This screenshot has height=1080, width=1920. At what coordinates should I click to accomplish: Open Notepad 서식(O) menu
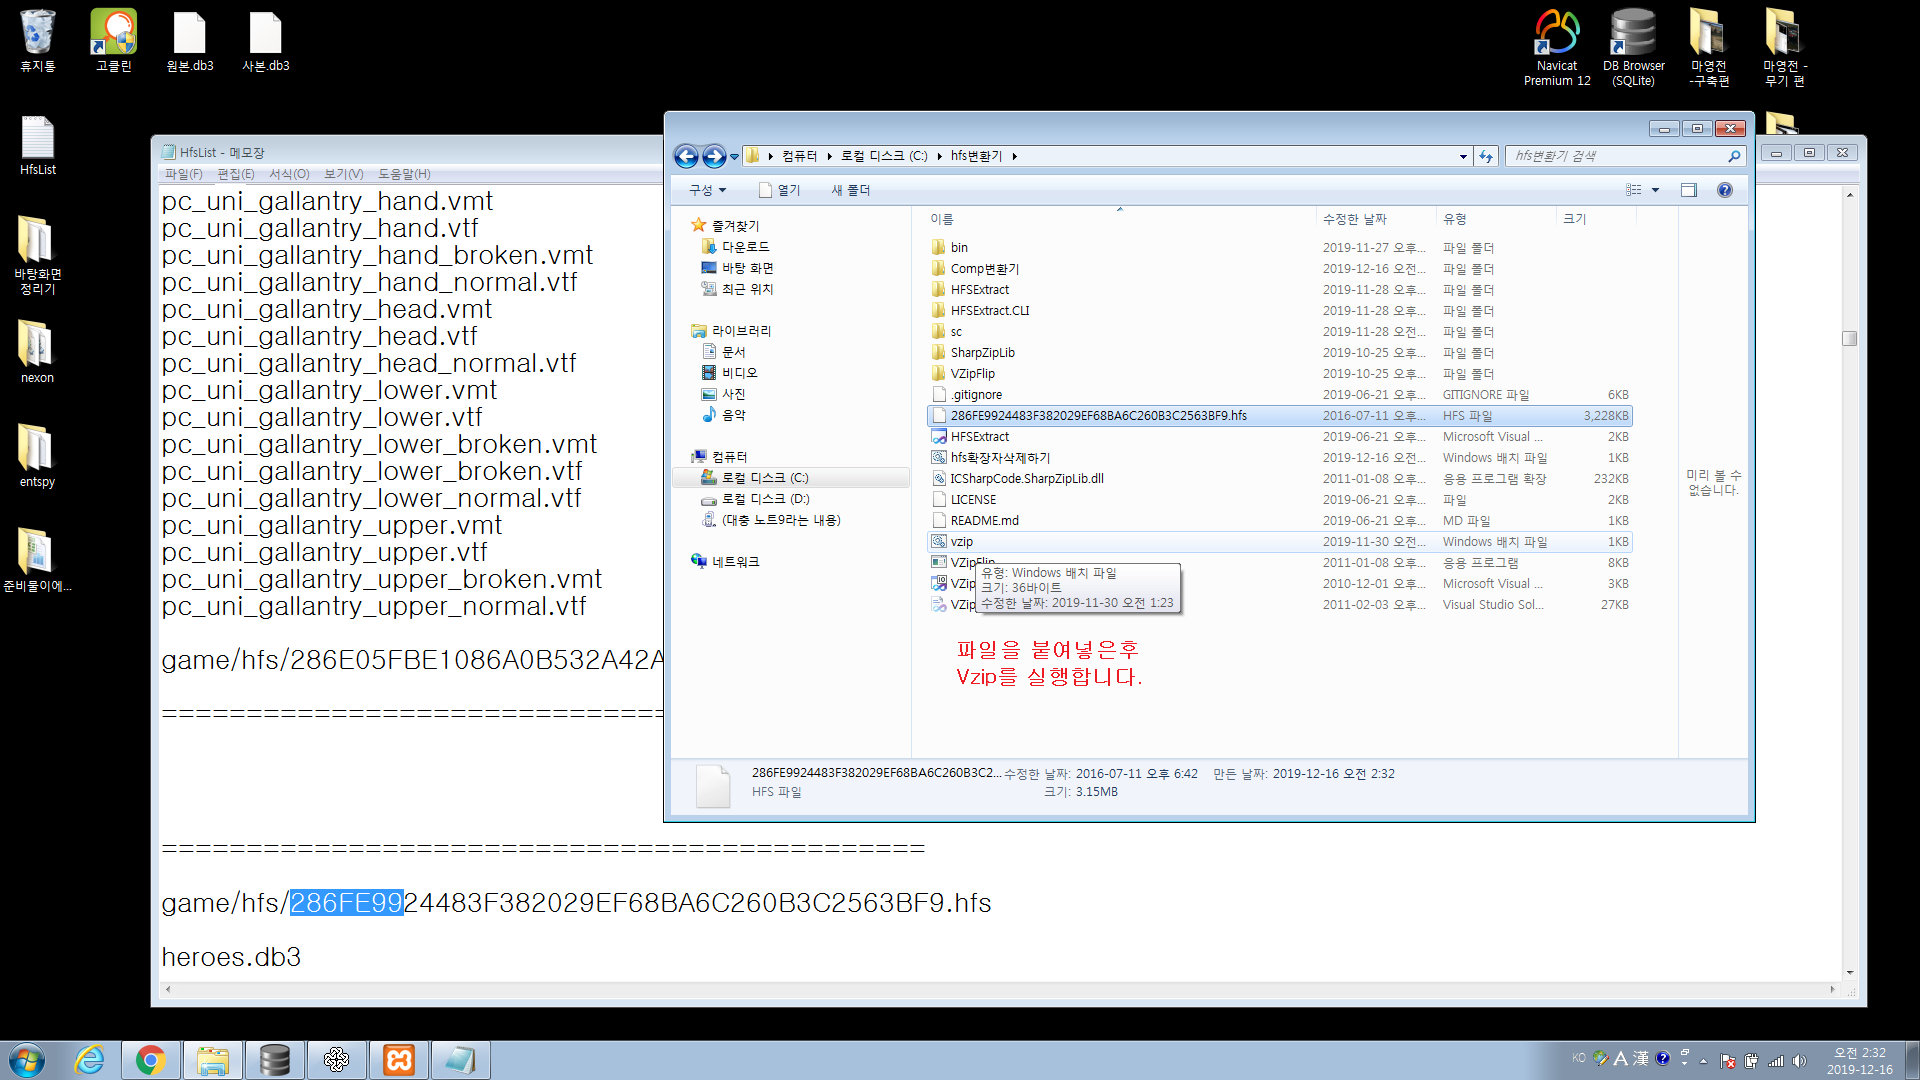[289, 174]
